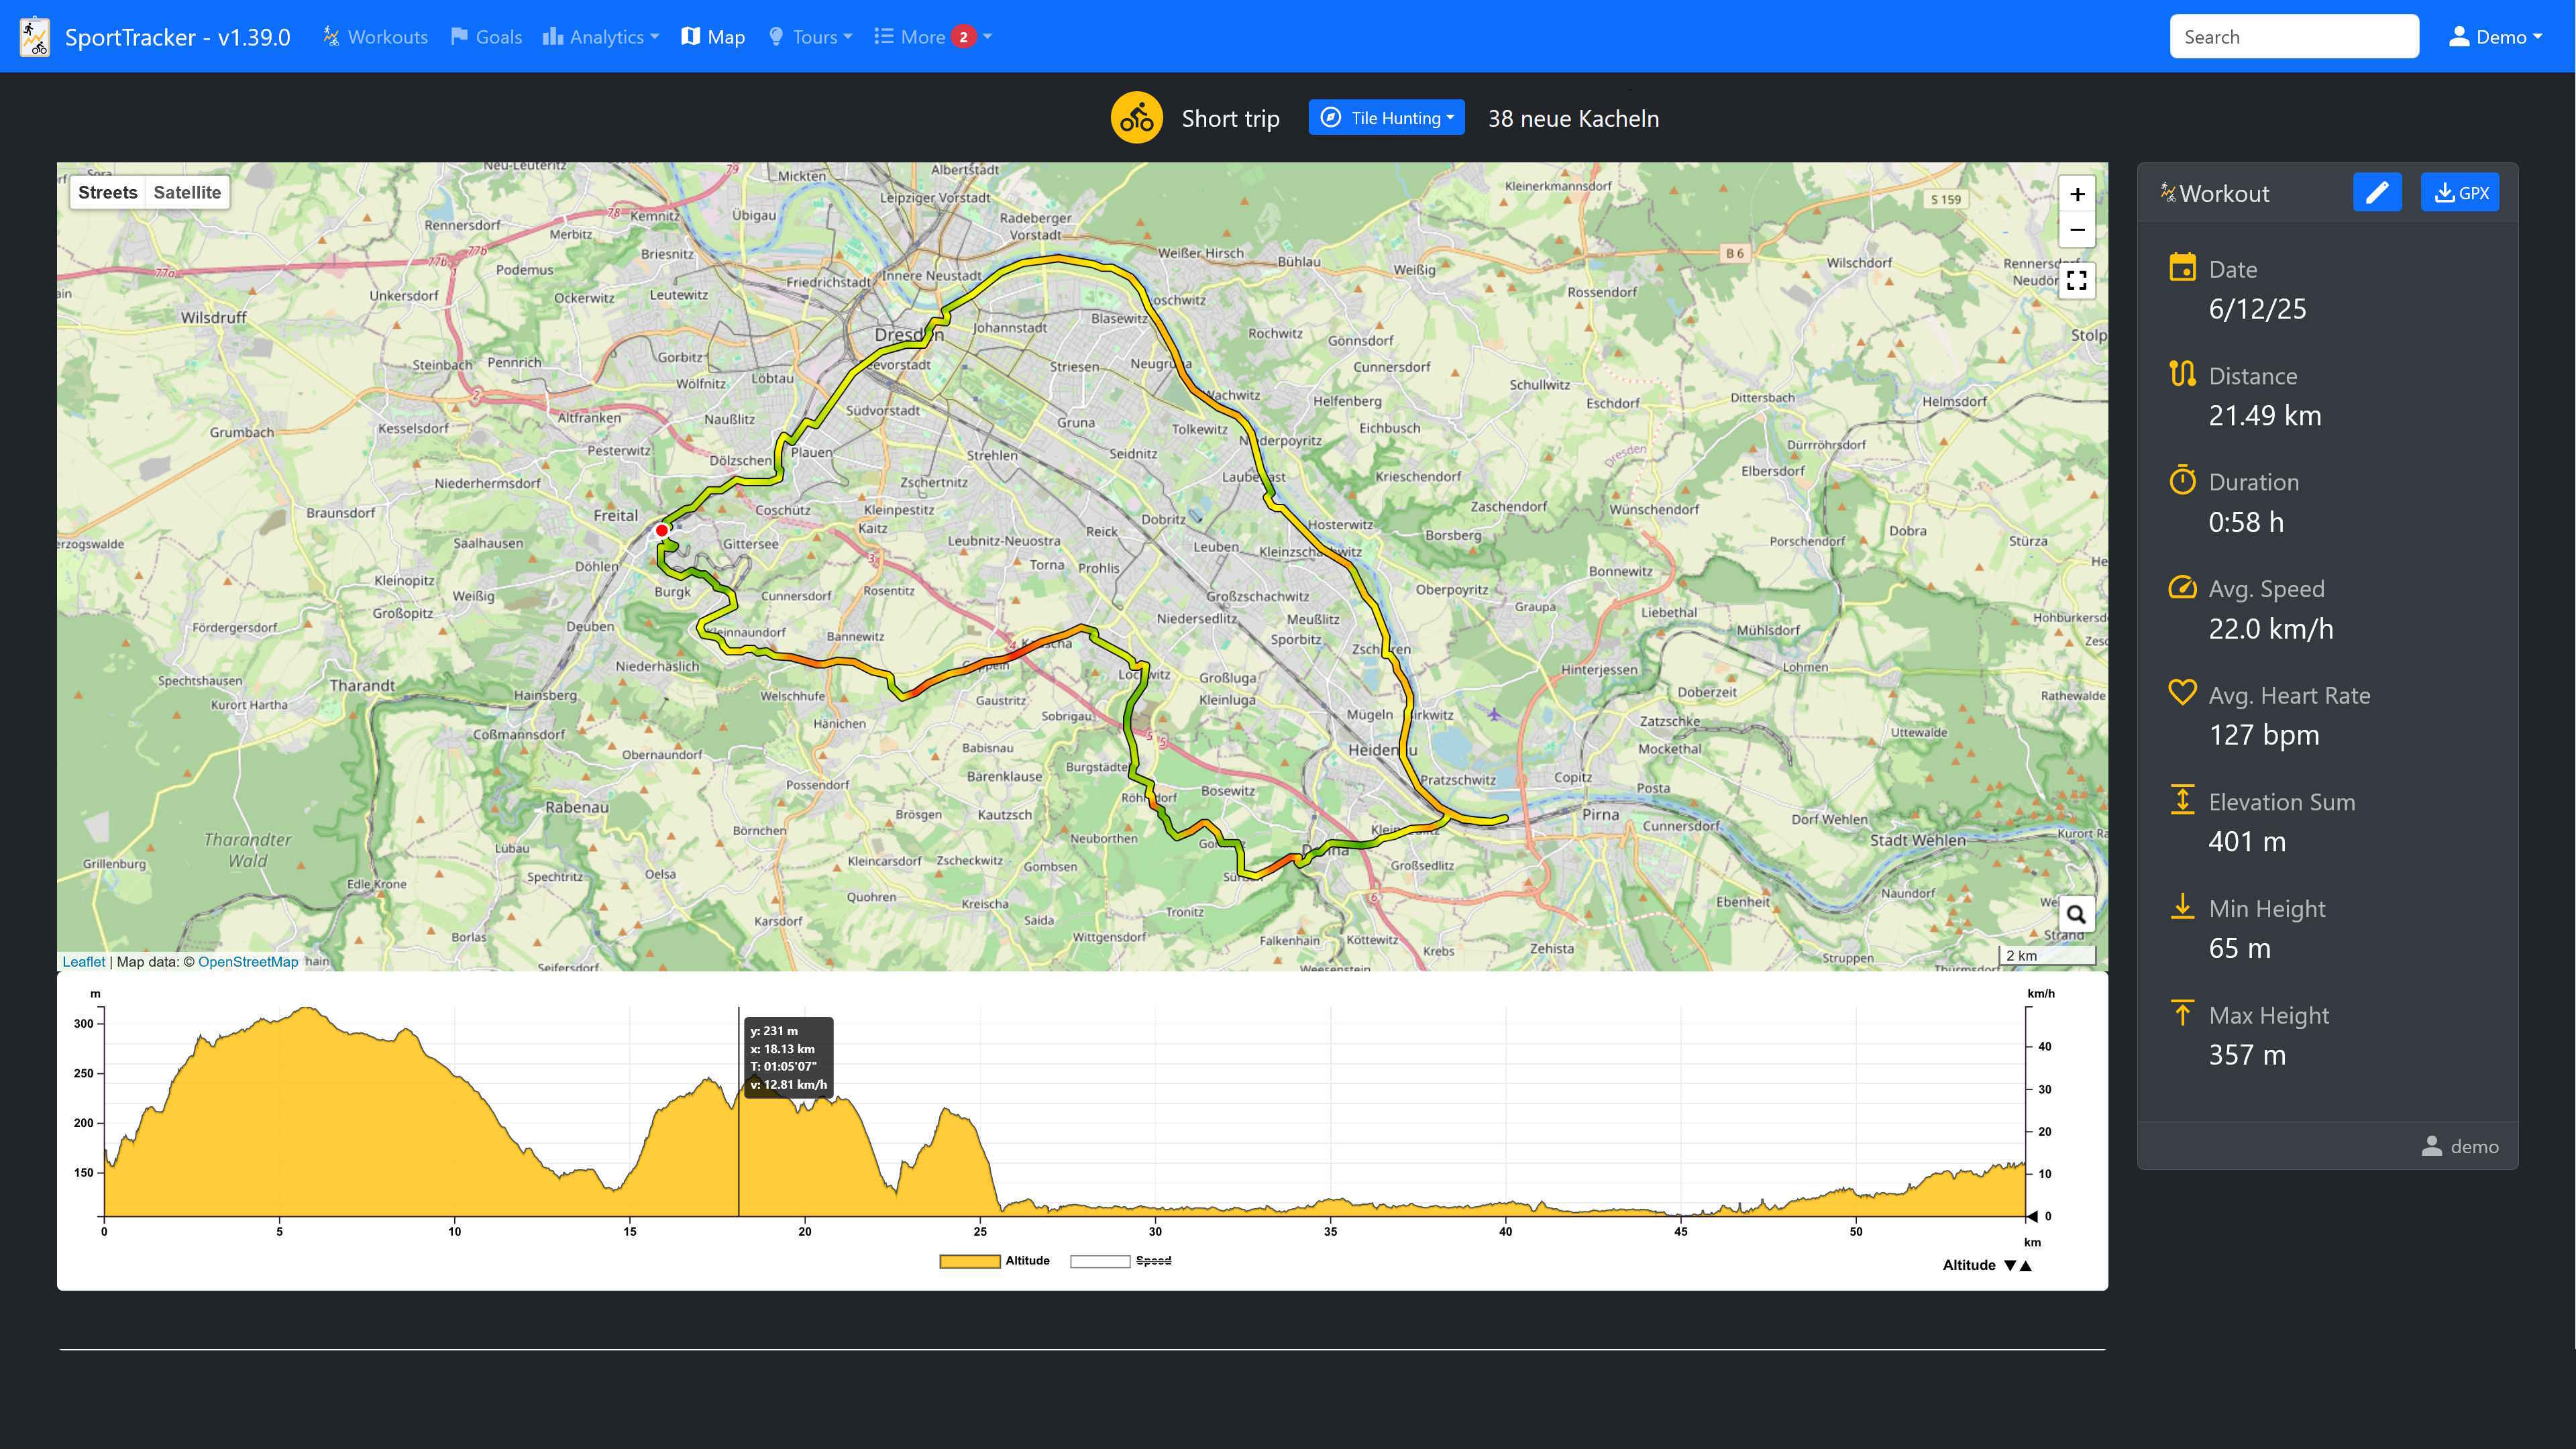Open the Goals page

(x=486, y=37)
